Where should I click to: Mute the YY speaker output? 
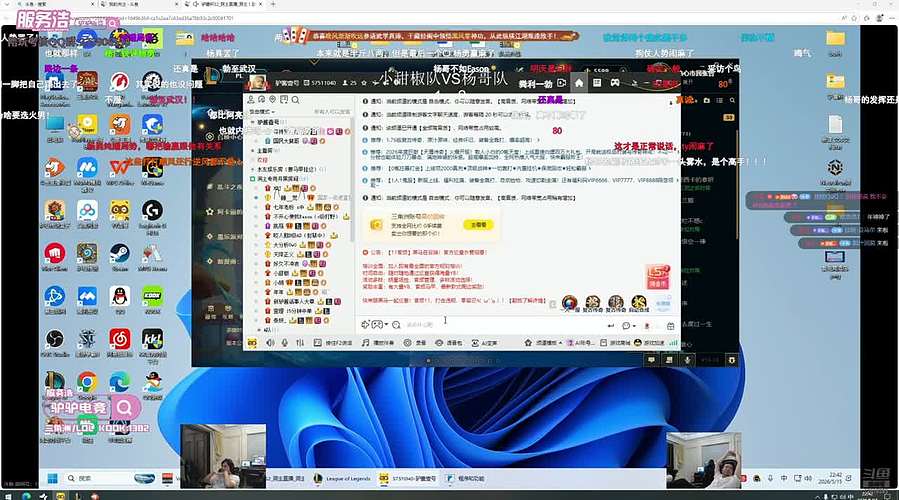pos(270,342)
